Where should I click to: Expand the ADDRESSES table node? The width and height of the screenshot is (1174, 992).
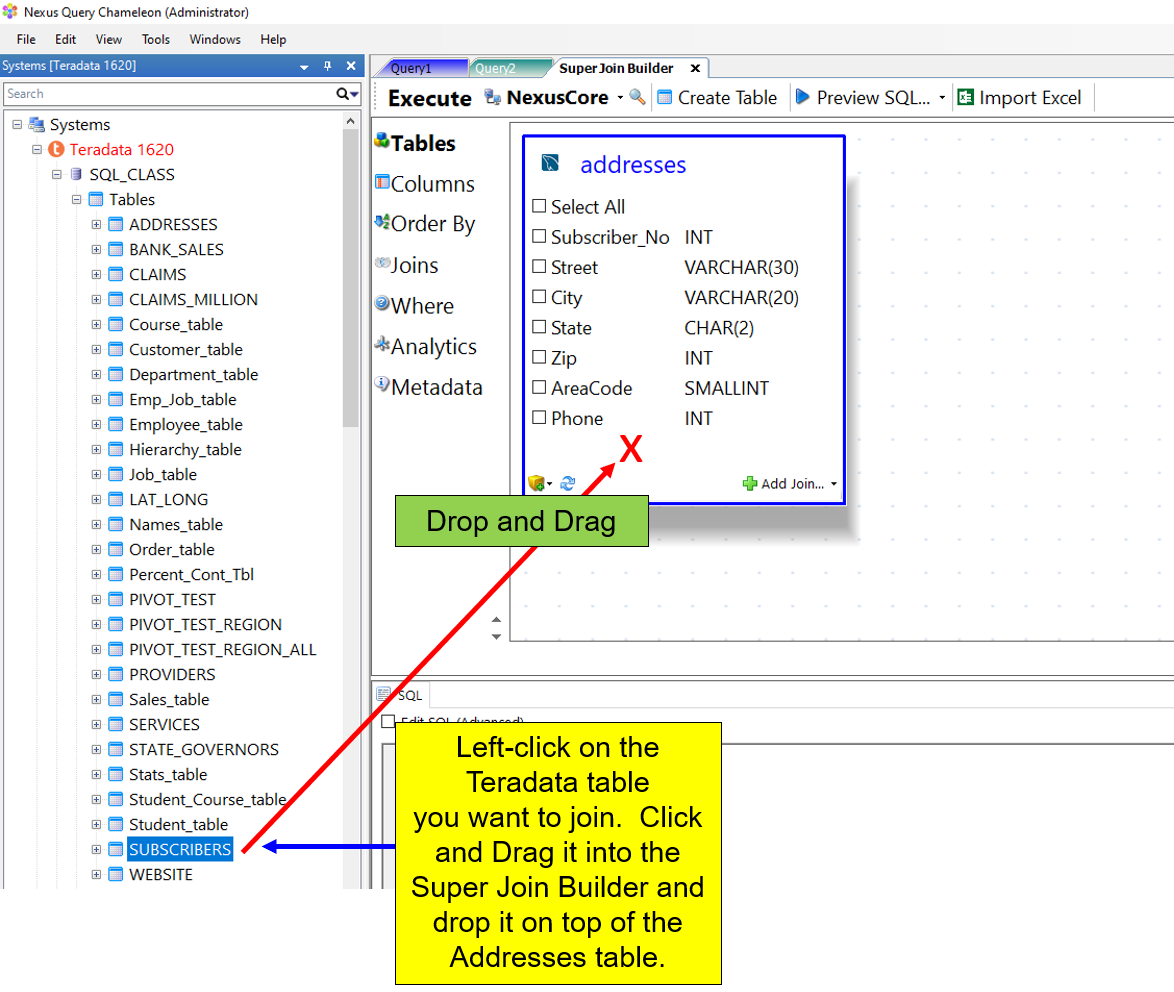[96, 224]
